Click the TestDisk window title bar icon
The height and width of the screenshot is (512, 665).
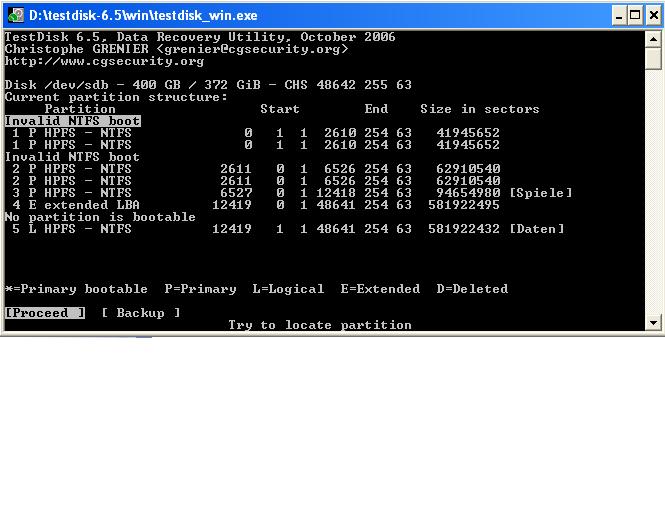(x=16, y=15)
